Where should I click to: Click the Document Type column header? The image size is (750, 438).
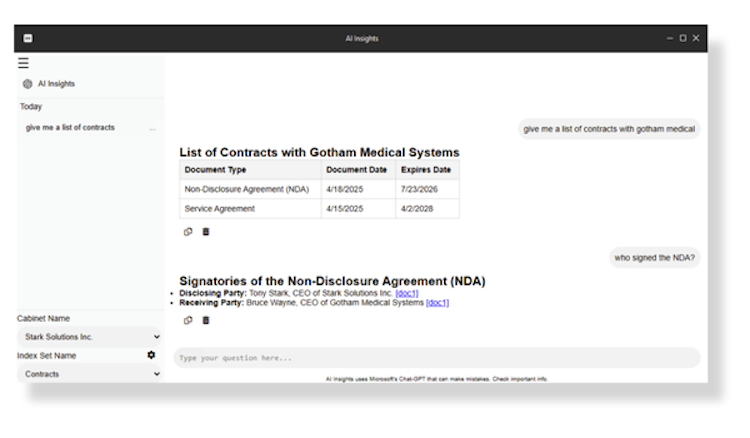tap(250, 170)
